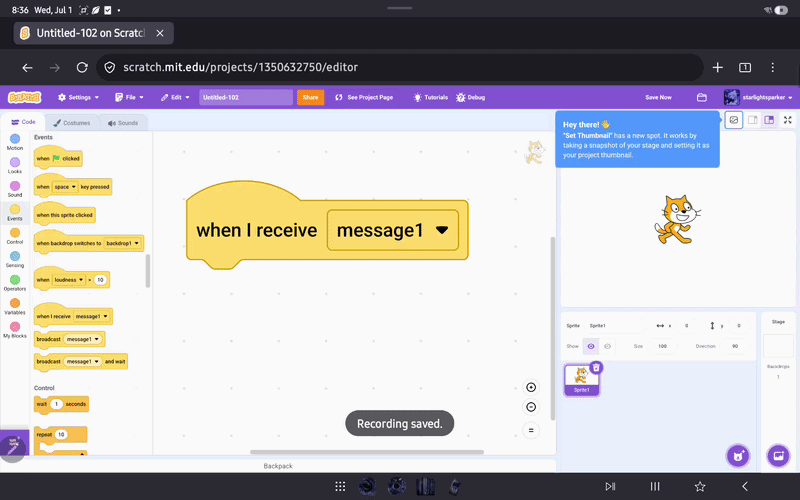Switch to small stage layout
Viewport: 800px width, 500px height.
pos(753,120)
